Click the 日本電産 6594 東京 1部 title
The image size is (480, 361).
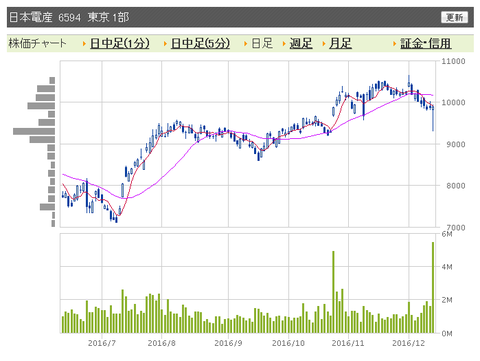[x=69, y=17]
